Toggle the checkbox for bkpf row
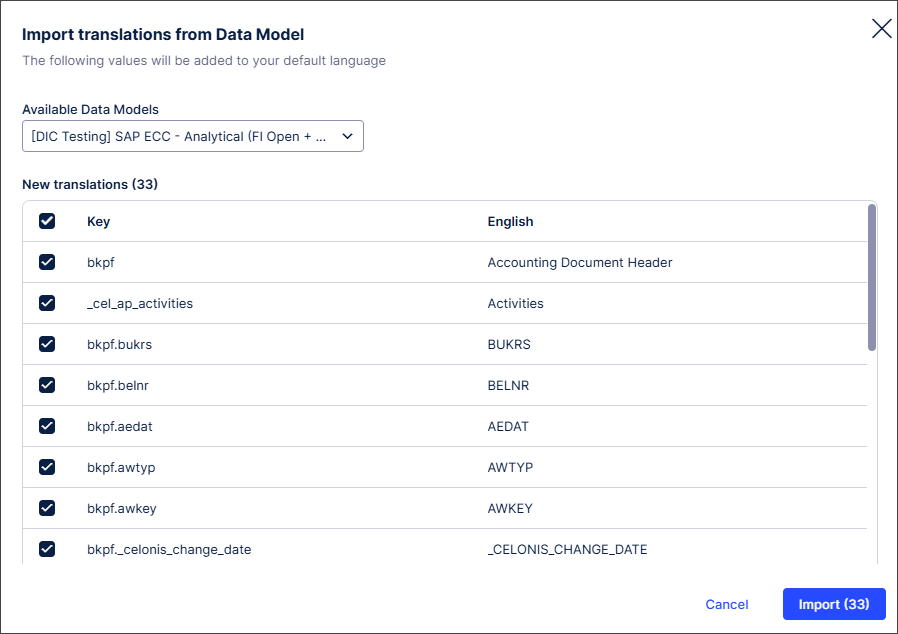This screenshot has width=898, height=634. (x=47, y=262)
